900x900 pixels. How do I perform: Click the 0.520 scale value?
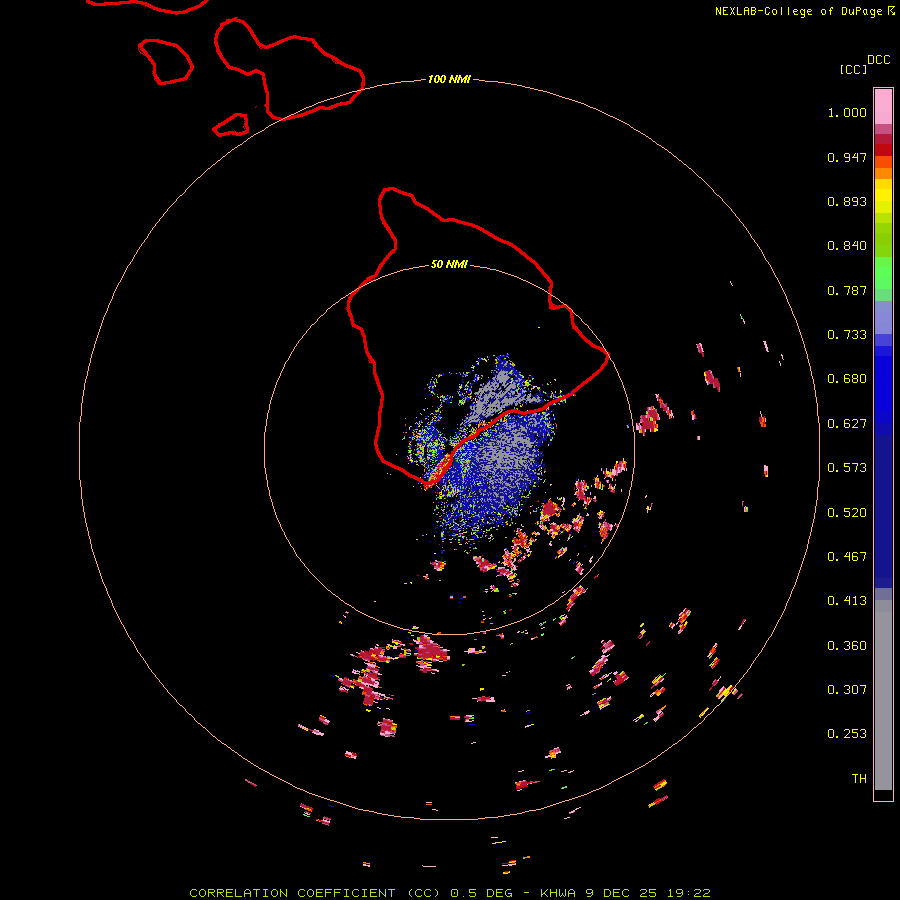tap(847, 513)
